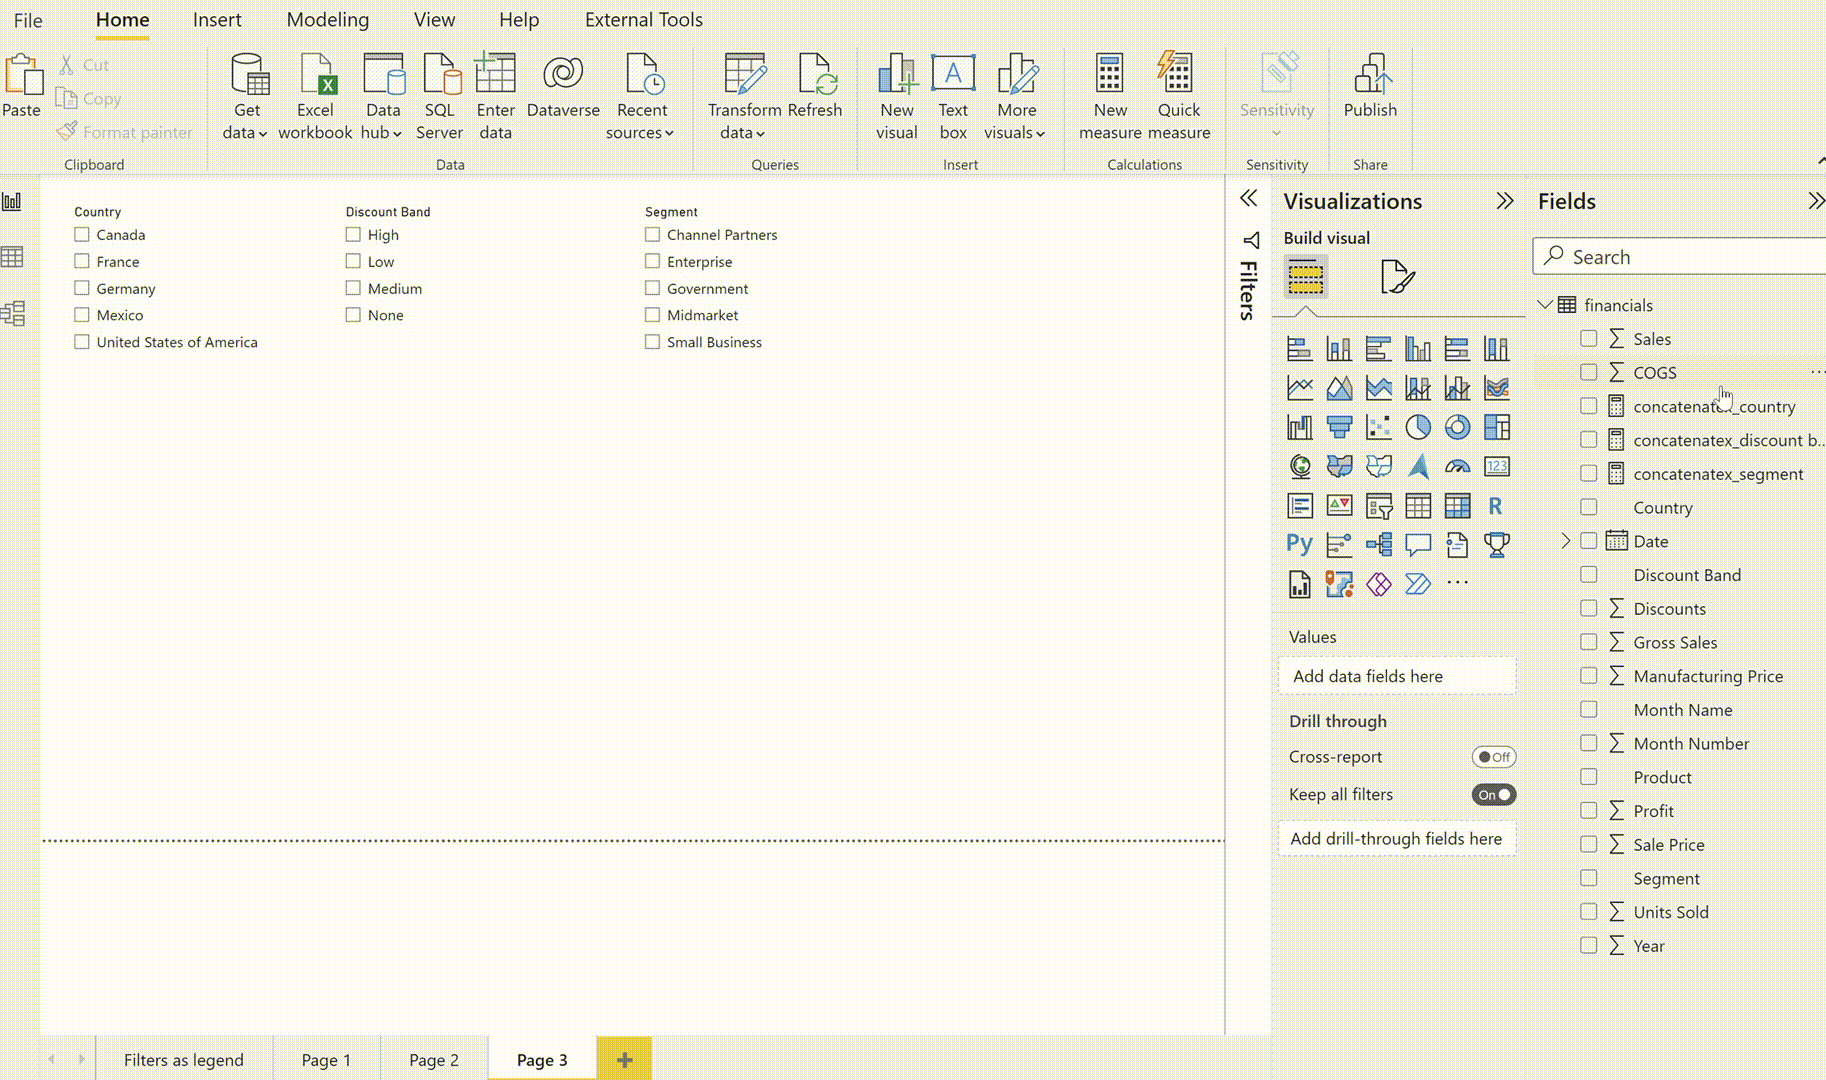This screenshot has width=1826, height=1080.
Task: Switch to Model view in sidebar
Action: [13, 314]
